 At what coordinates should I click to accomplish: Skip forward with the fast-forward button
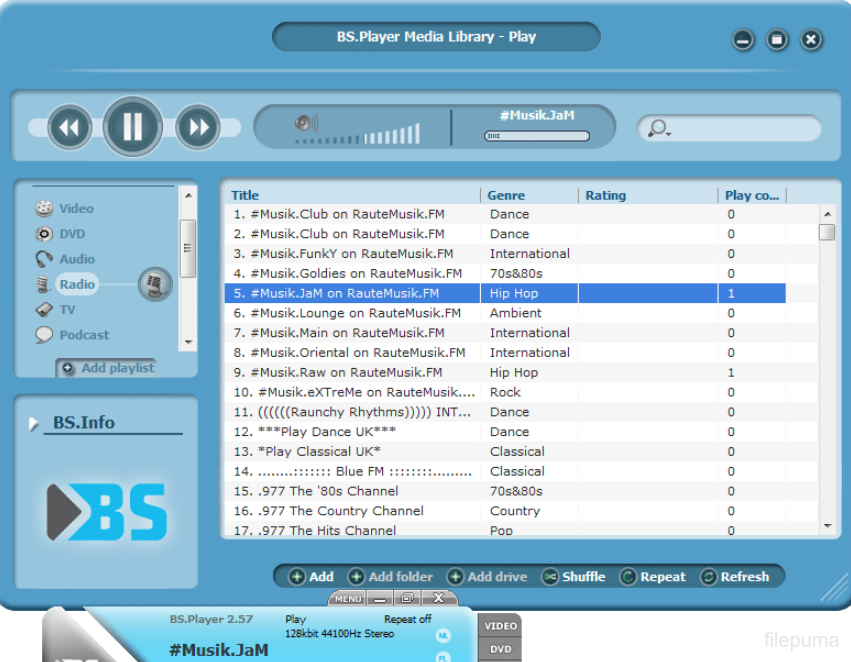[x=198, y=127]
